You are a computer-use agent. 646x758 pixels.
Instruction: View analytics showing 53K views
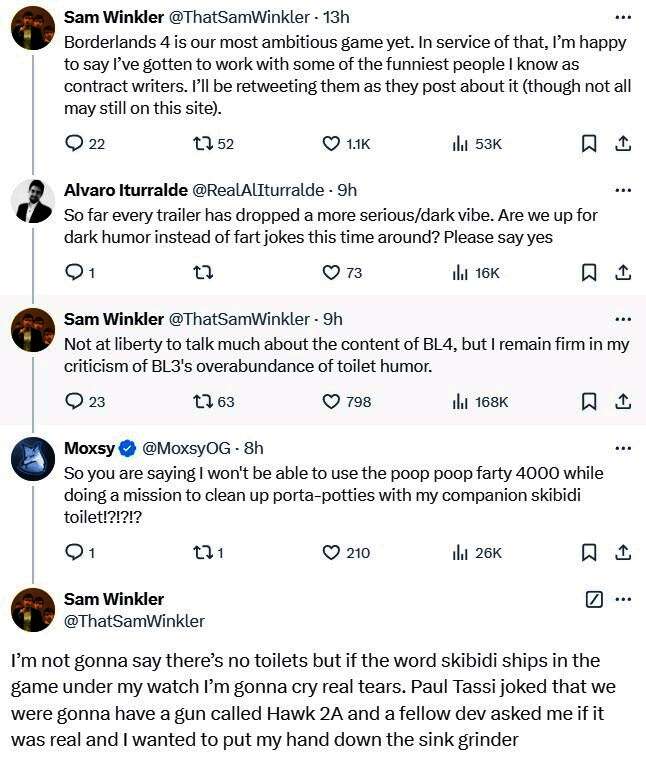pyautogui.click(x=461, y=144)
